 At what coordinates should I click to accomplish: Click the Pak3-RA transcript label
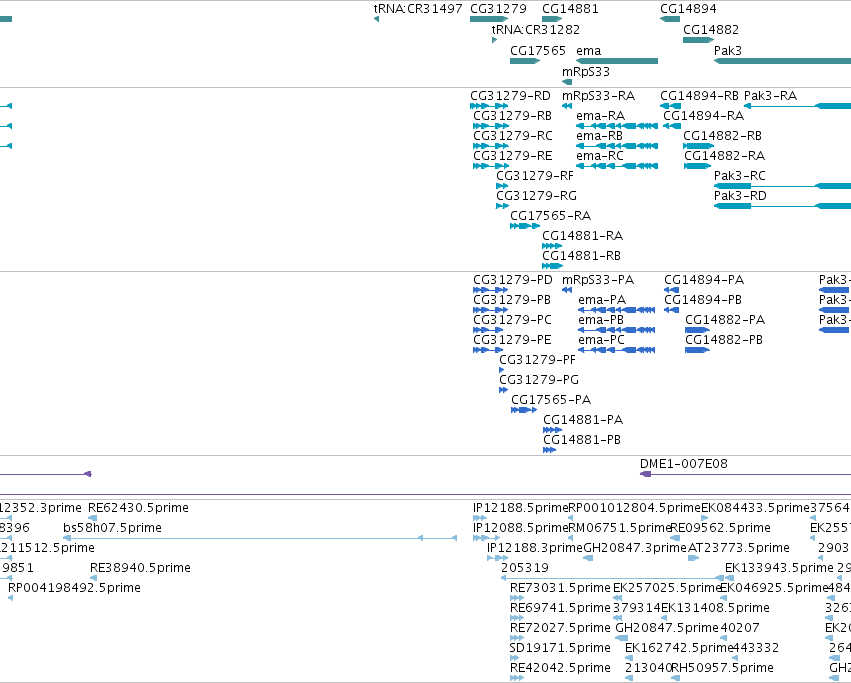770,96
